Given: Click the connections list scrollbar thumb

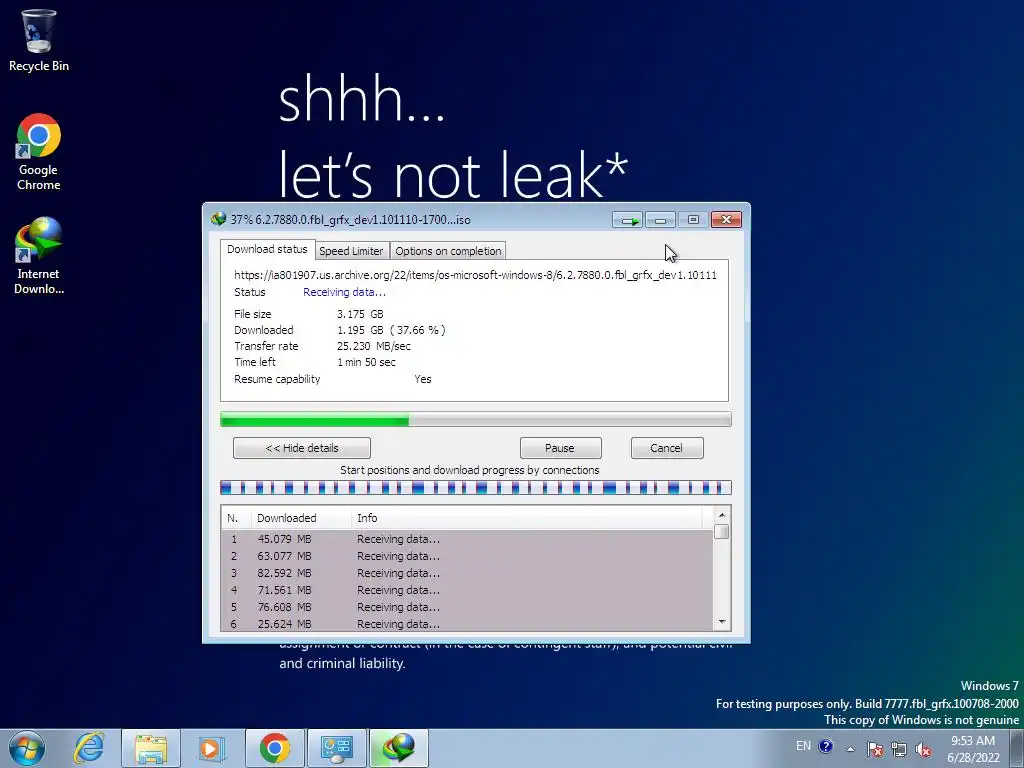Looking at the screenshot, I should click(x=722, y=532).
